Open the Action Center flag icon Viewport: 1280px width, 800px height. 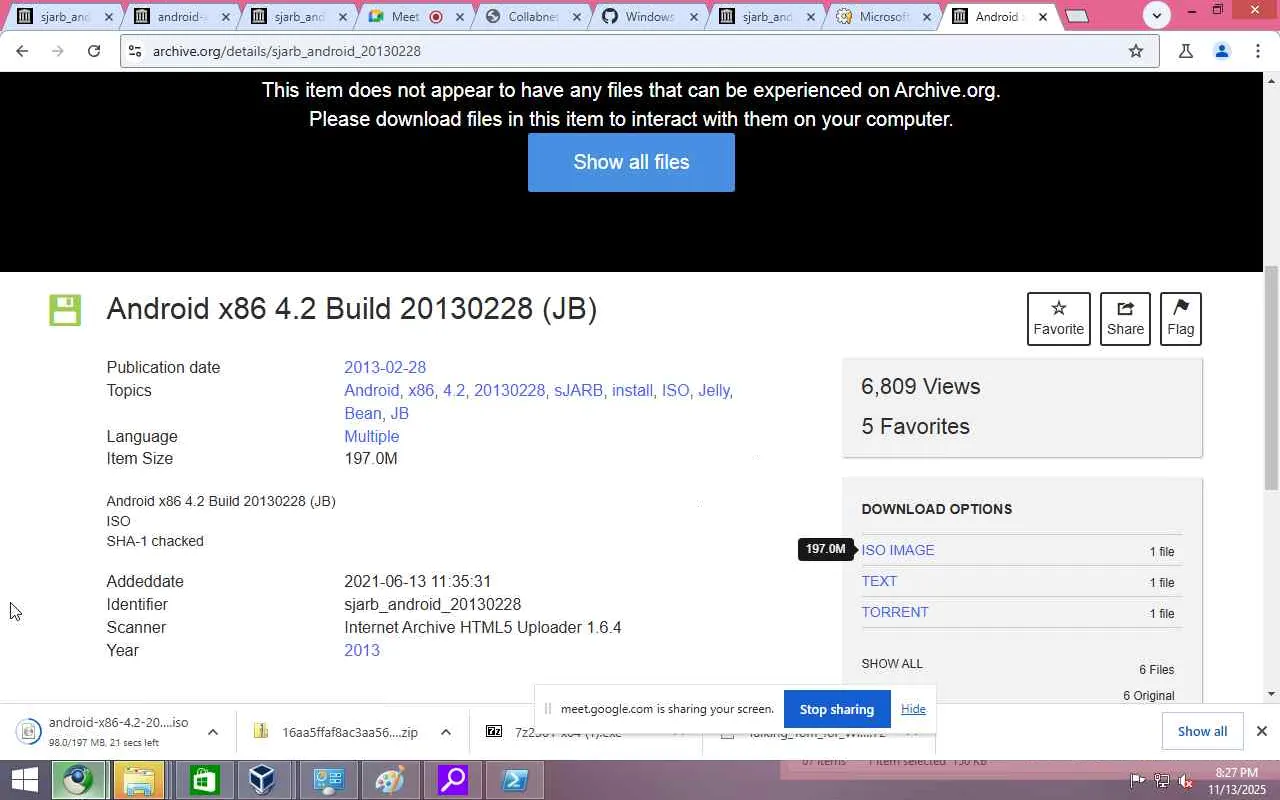coord(1138,780)
